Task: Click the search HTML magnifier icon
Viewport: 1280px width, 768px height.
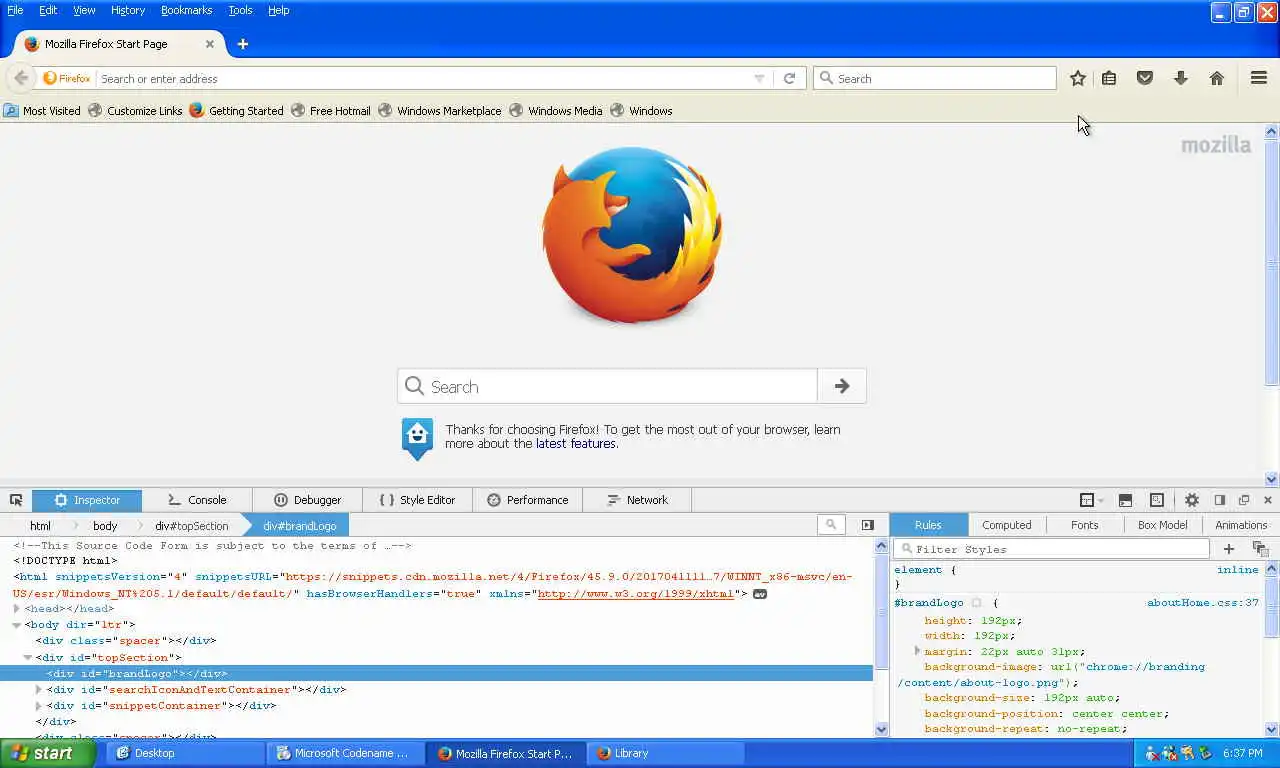Action: pyautogui.click(x=830, y=525)
